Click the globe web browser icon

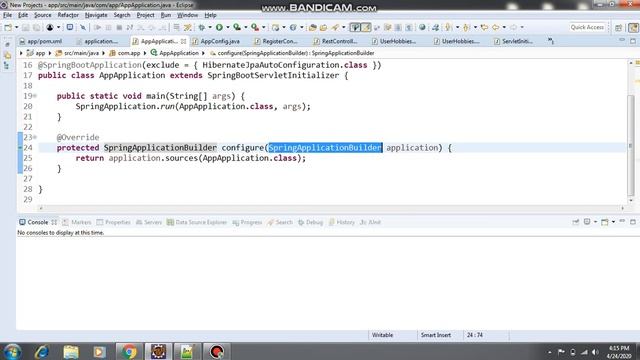(x=422, y=27)
